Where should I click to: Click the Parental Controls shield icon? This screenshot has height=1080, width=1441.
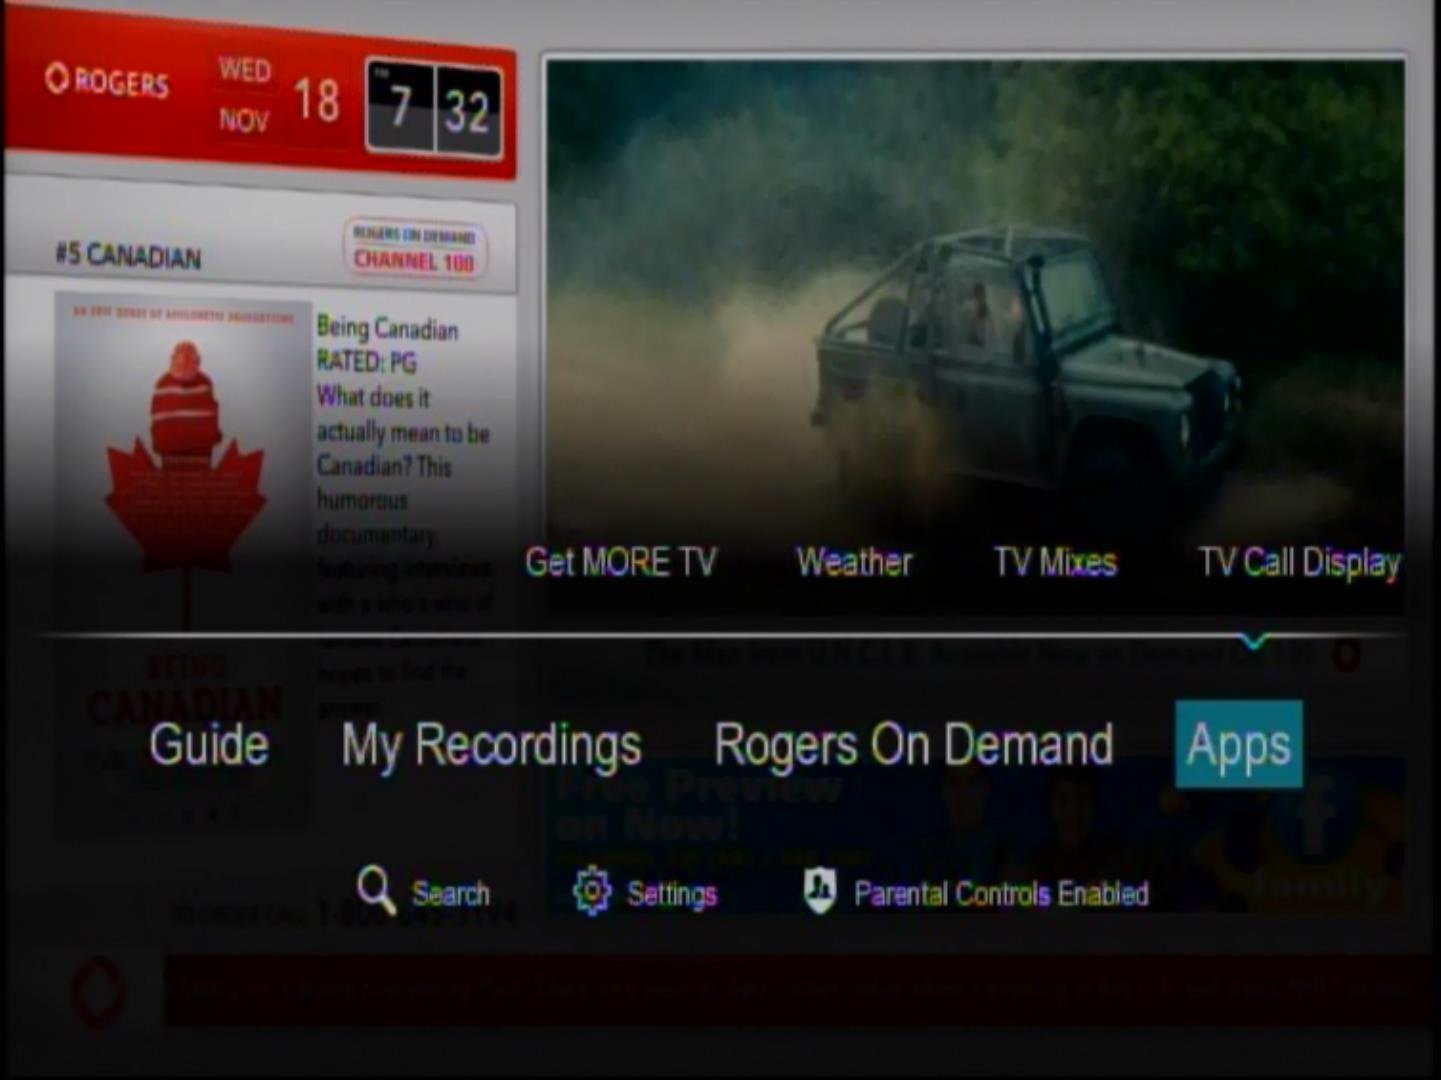[x=819, y=890]
